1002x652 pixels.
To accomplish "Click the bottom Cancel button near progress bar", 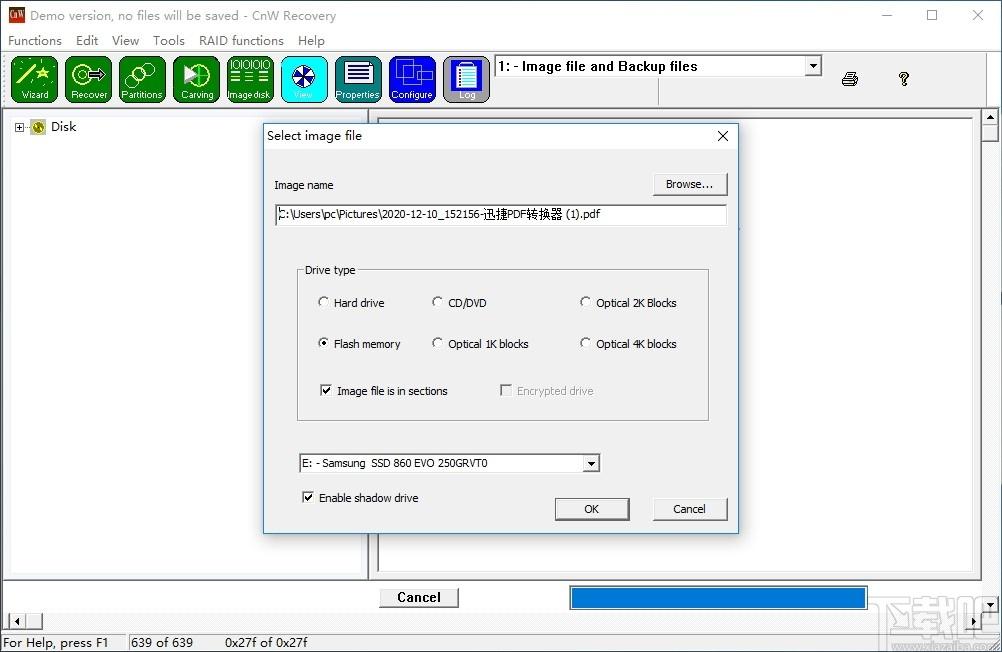I will coord(419,597).
